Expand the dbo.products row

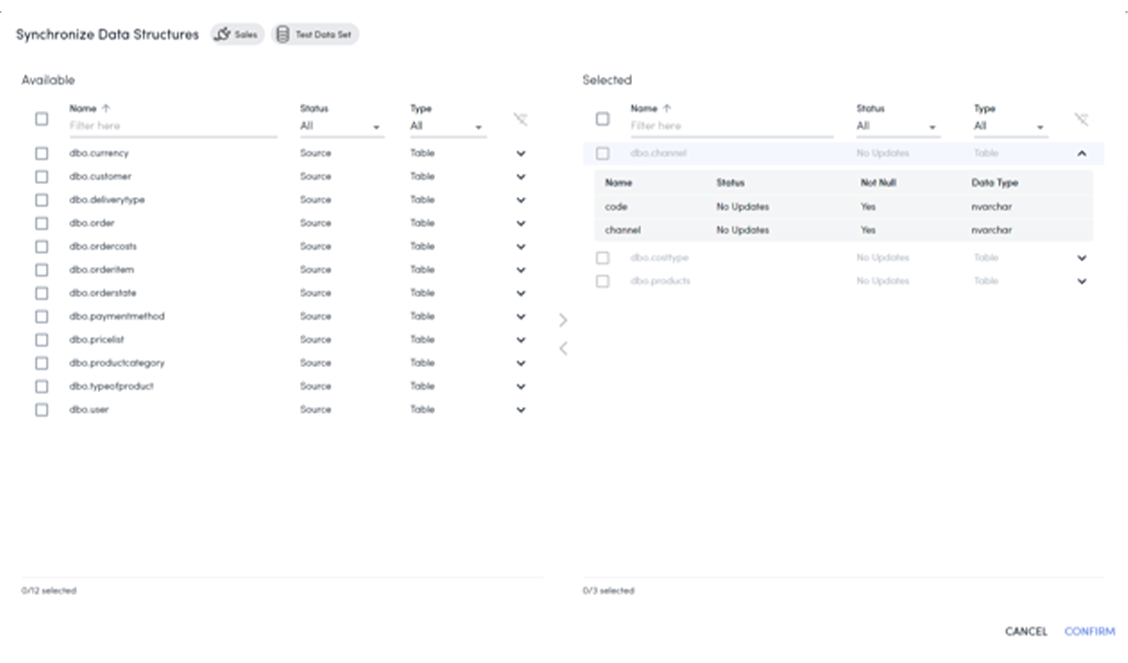1082,282
